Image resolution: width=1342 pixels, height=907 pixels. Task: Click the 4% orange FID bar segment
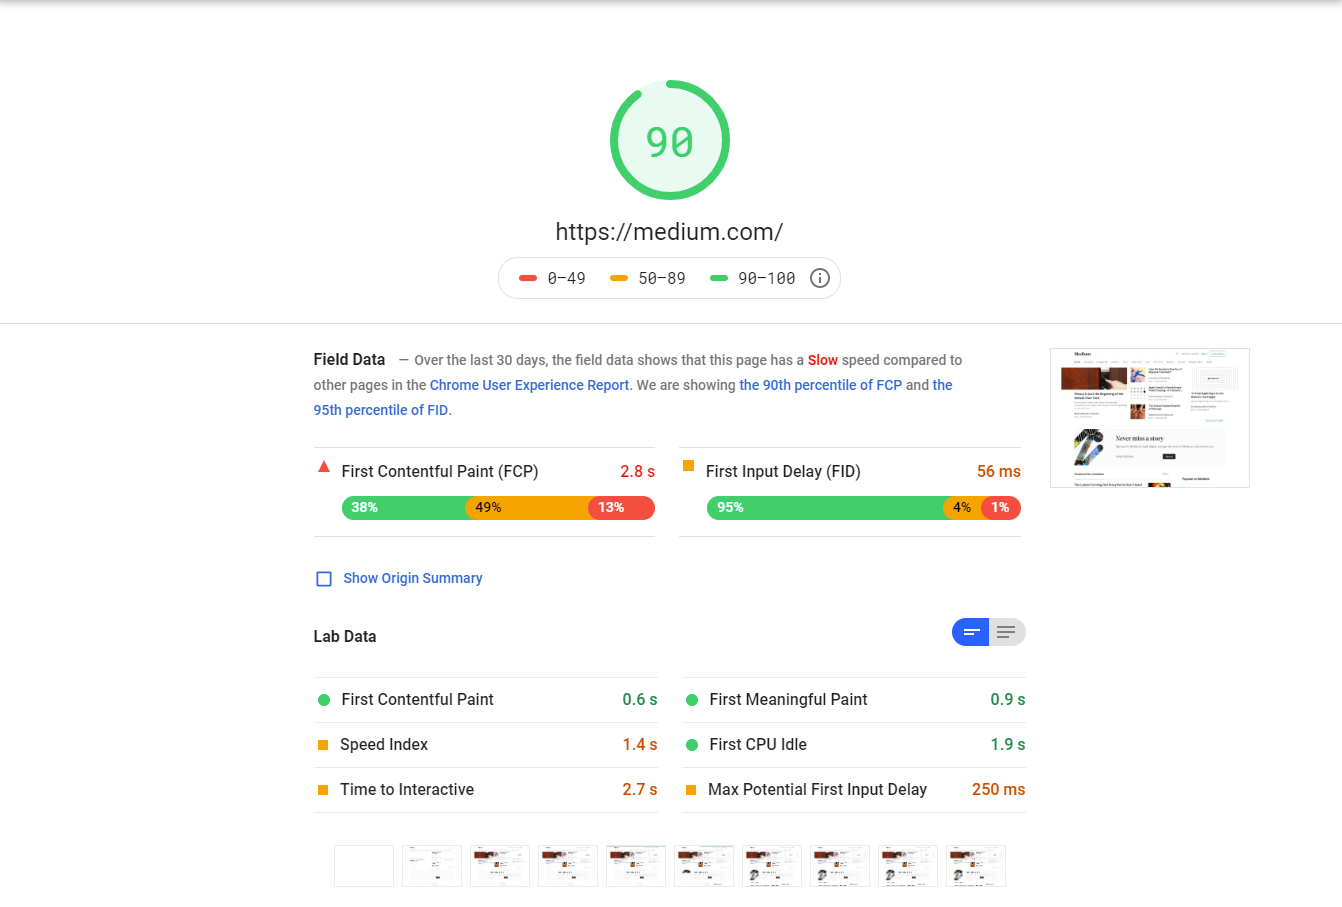coord(963,508)
